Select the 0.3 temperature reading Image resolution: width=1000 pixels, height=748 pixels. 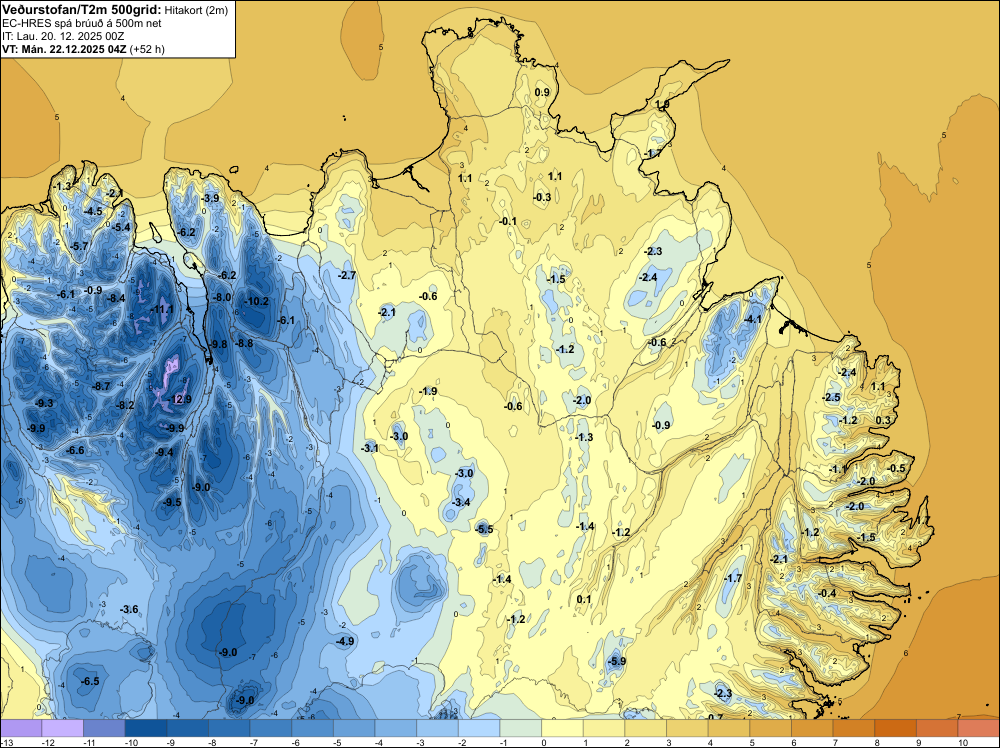pos(883,420)
